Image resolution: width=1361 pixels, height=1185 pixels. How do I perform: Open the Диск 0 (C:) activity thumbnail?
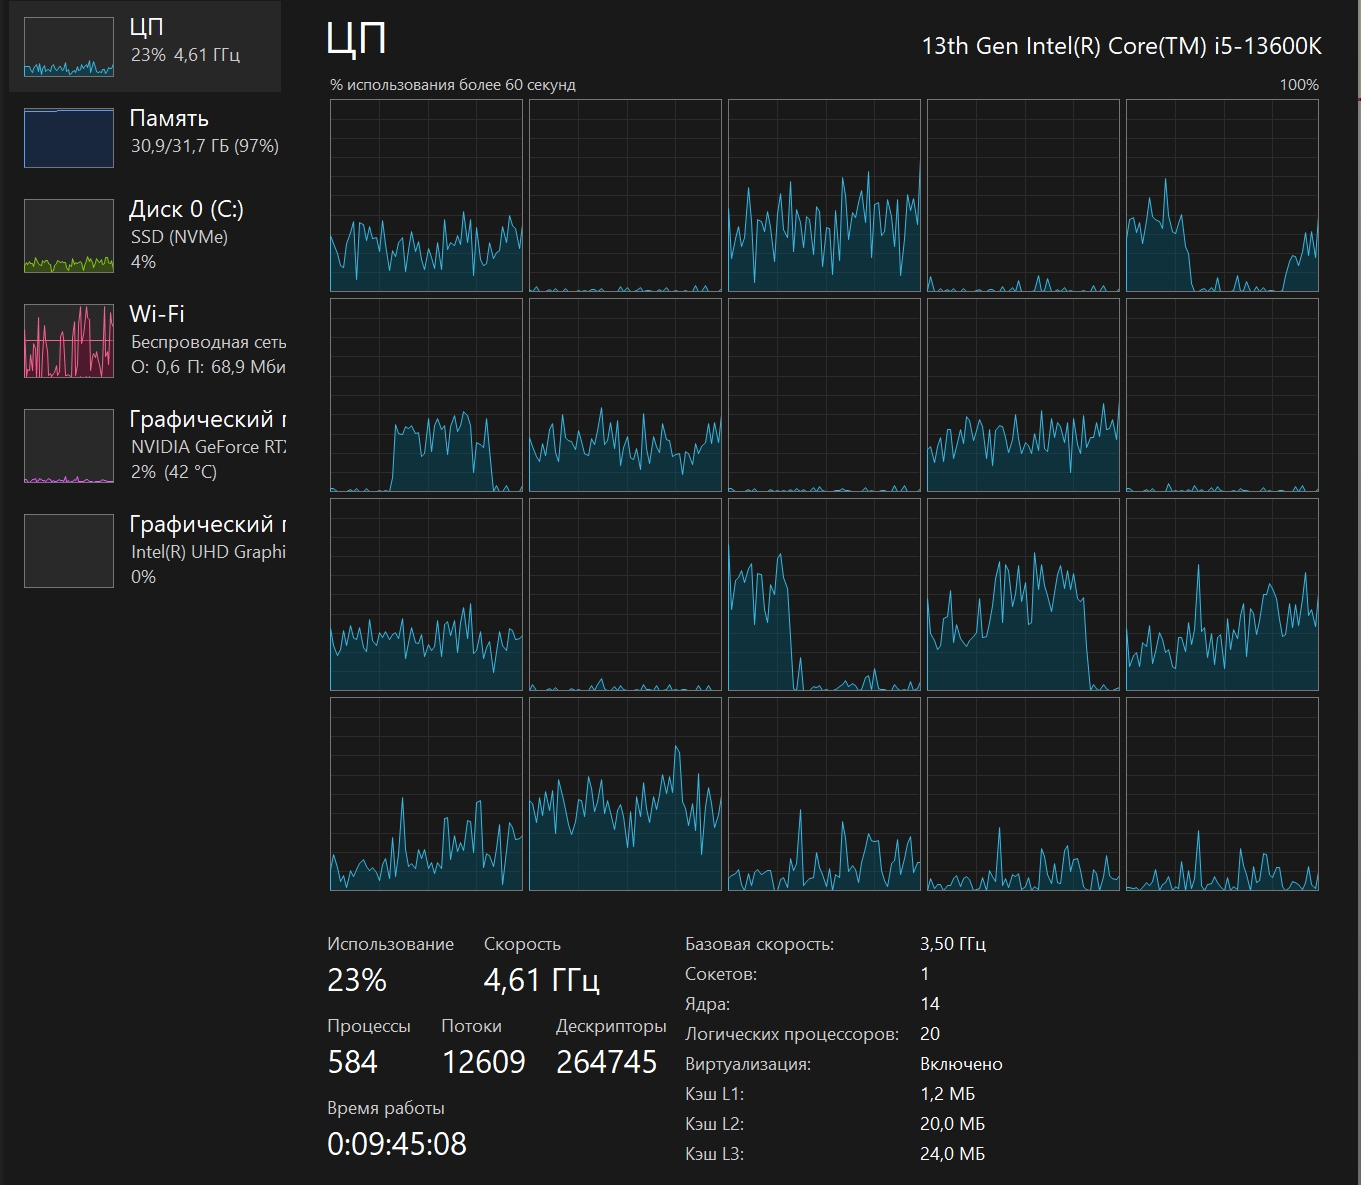click(x=69, y=236)
